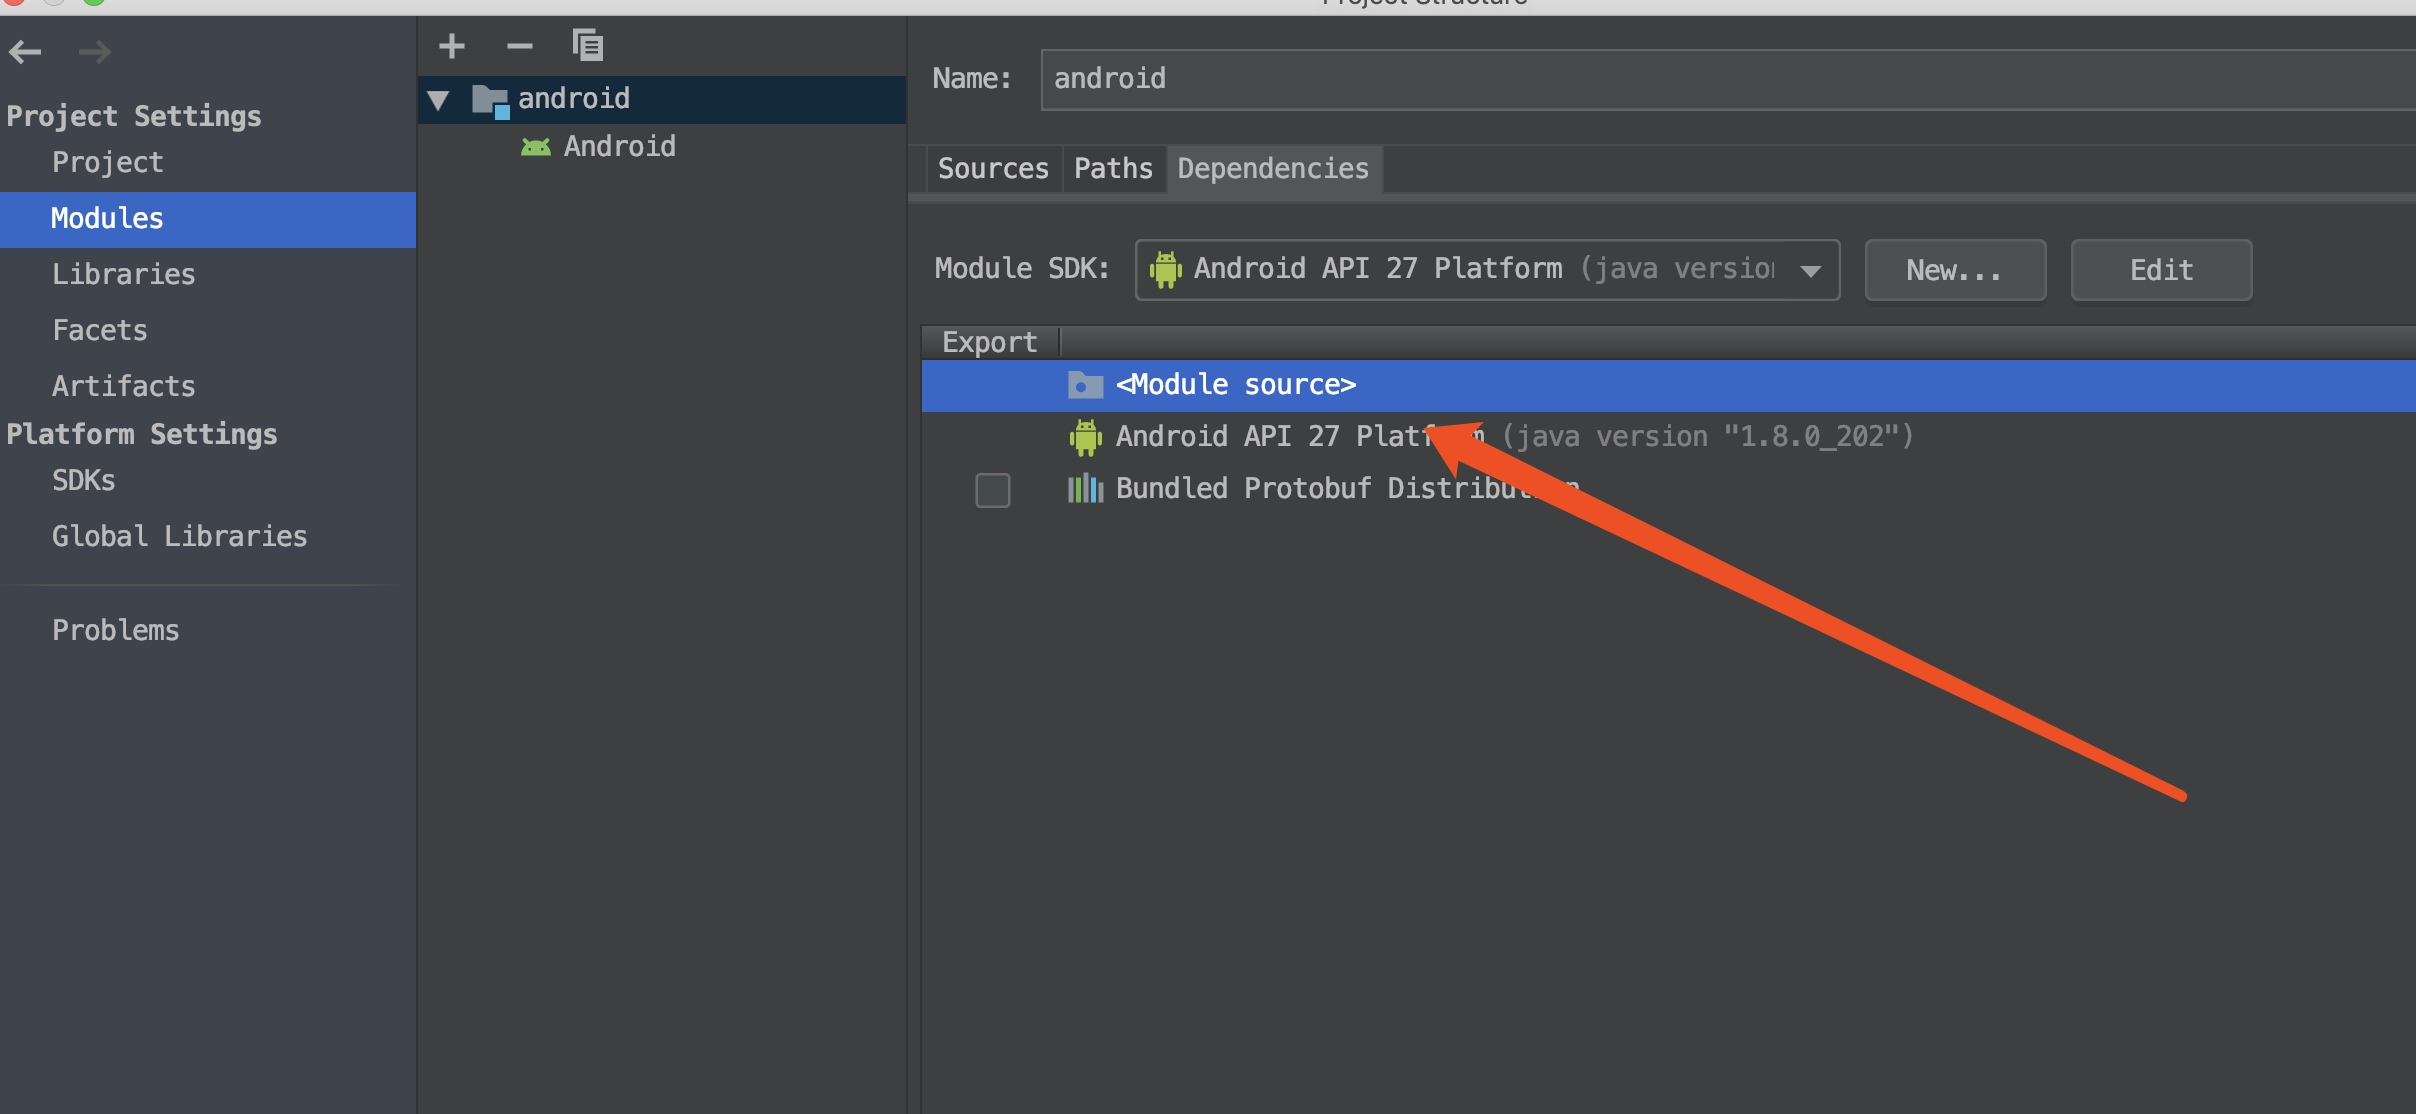Click the Edit SDK button
The image size is (2416, 1114).
point(2161,270)
